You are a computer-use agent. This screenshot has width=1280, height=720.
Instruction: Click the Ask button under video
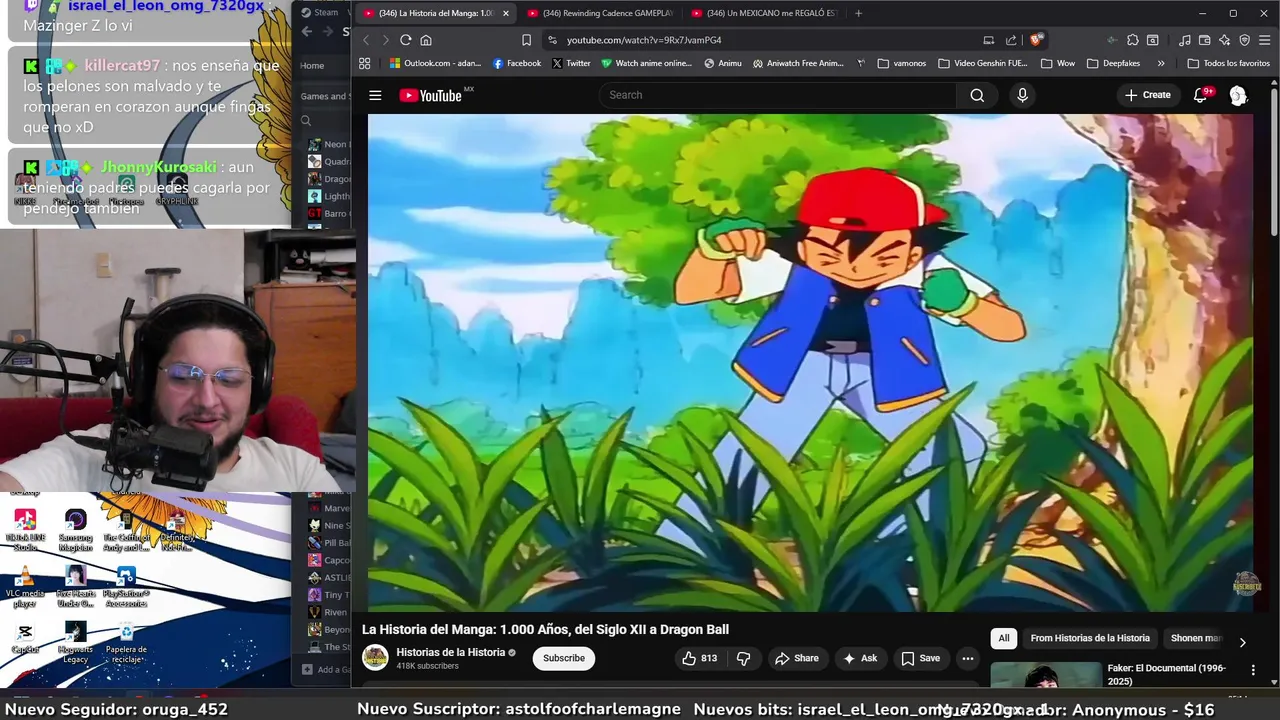(x=860, y=658)
